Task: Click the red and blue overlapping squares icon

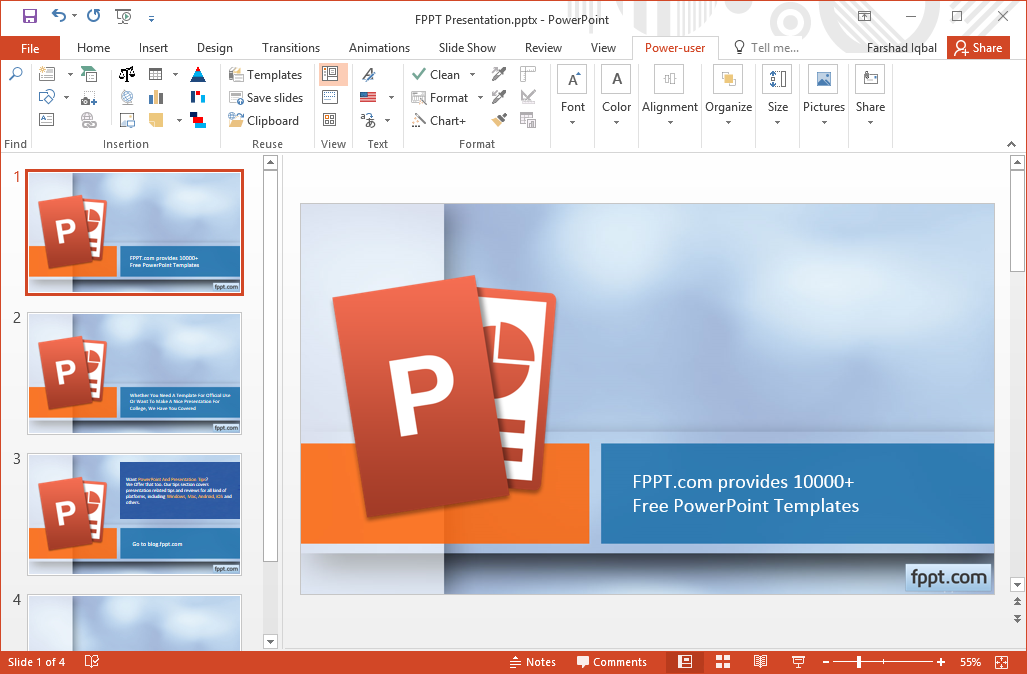Action: 198,120
